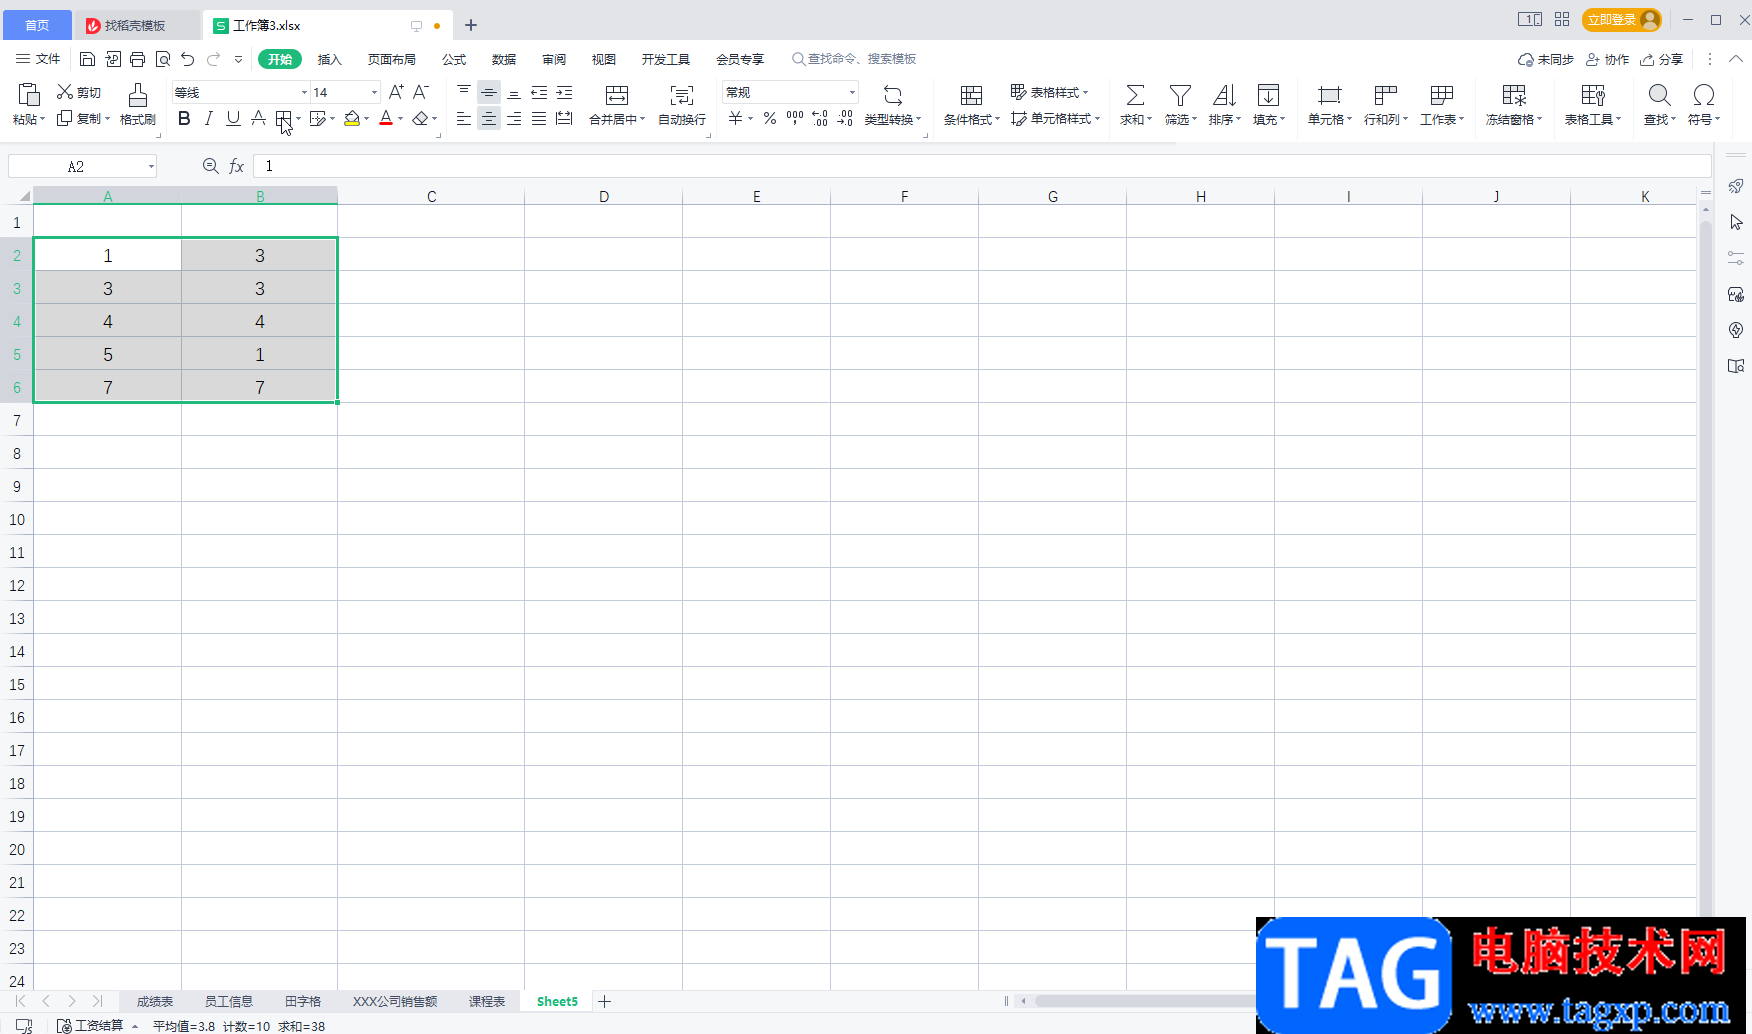The height and width of the screenshot is (1034, 1752).
Task: Toggle center horizontal alignment
Action: click(x=489, y=119)
